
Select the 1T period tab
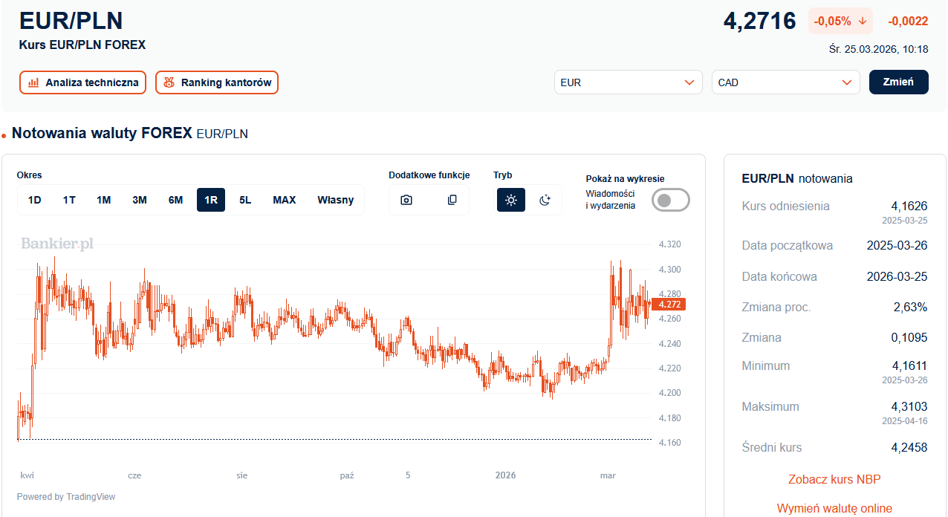(x=69, y=200)
